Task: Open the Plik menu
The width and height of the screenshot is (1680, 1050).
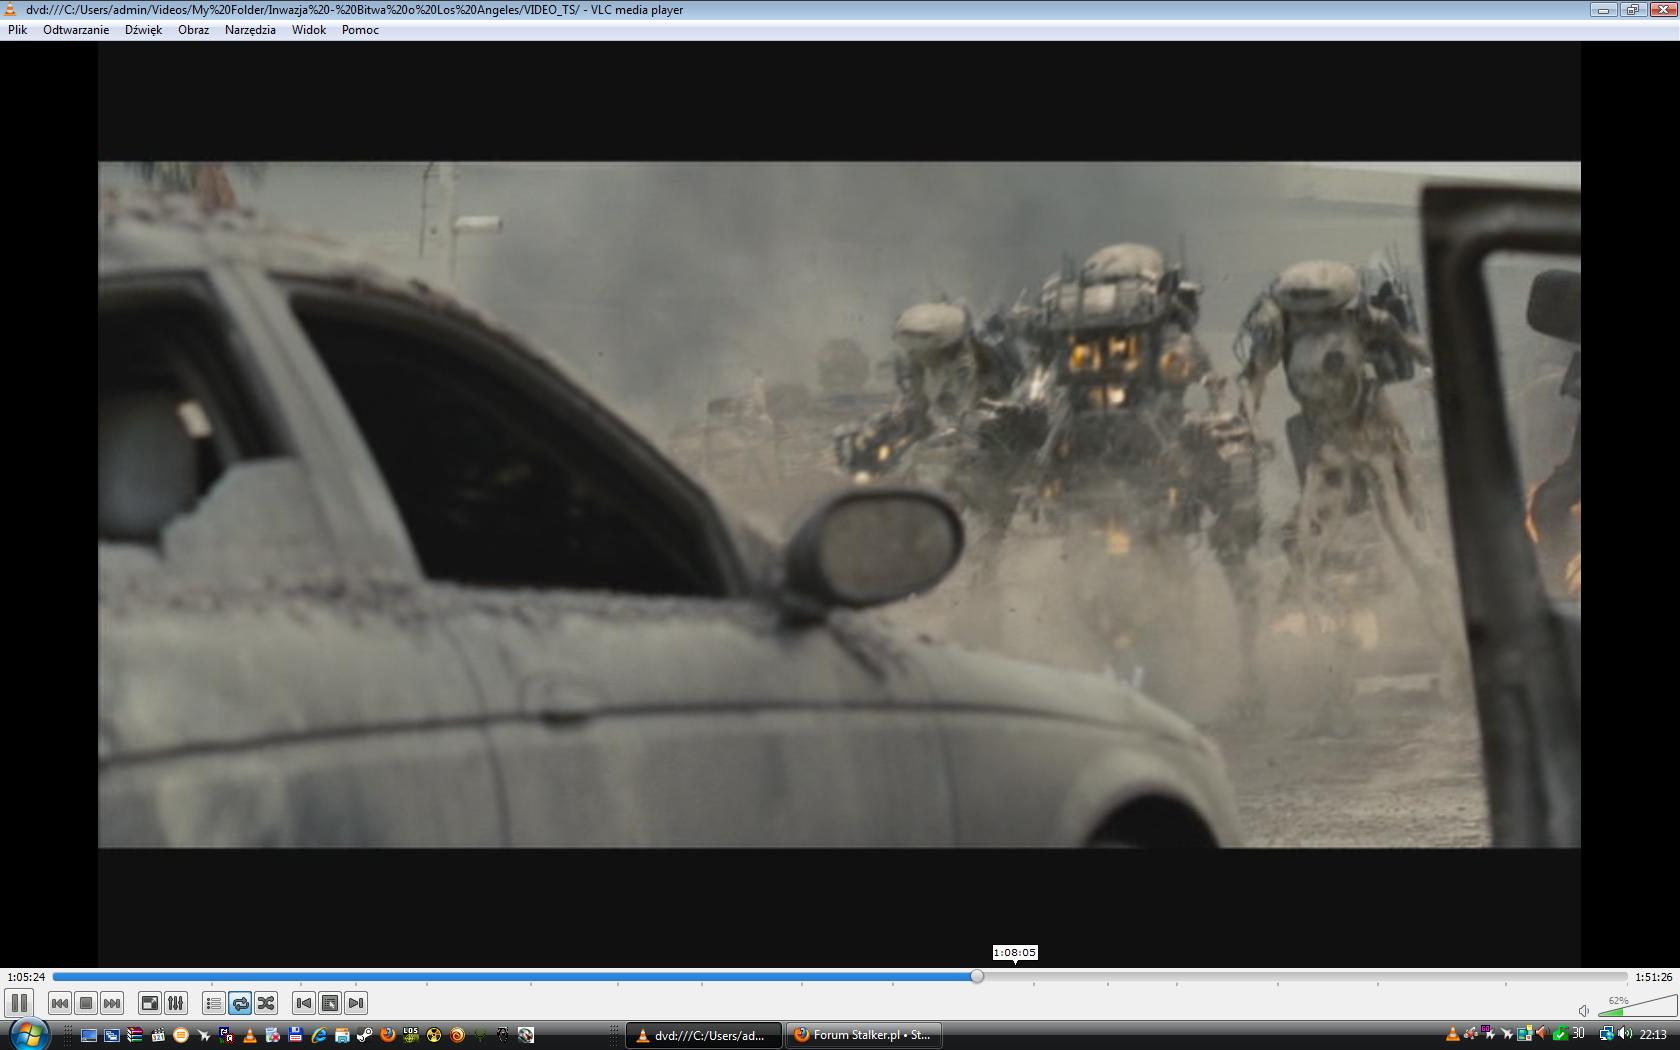Action: click(18, 30)
